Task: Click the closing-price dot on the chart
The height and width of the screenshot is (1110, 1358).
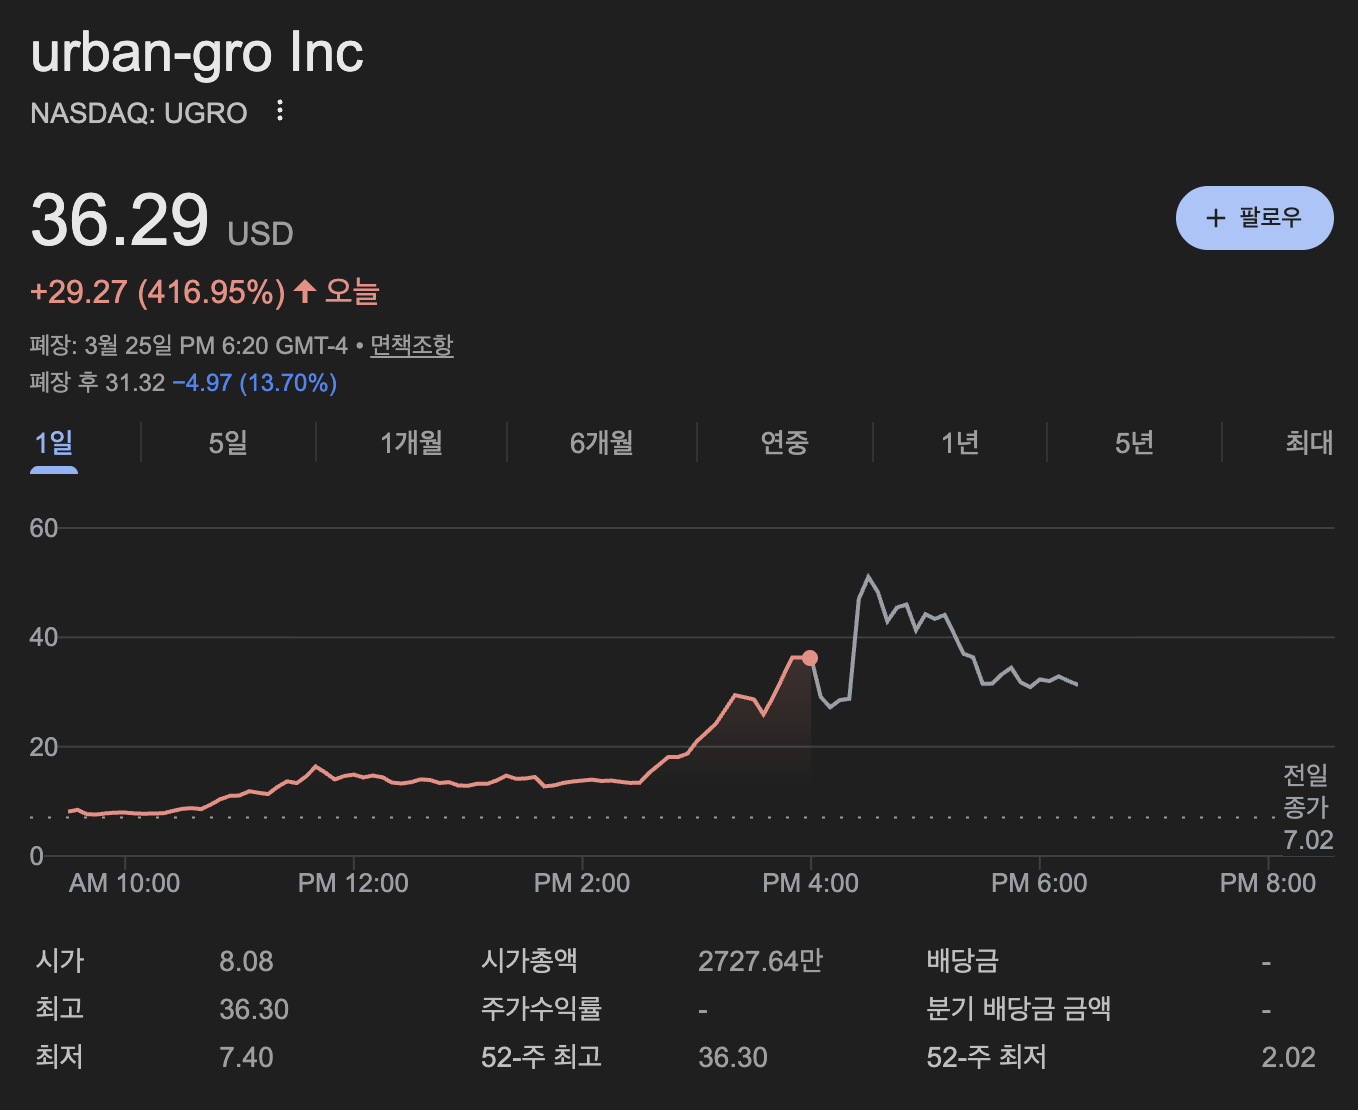Action: (x=810, y=658)
